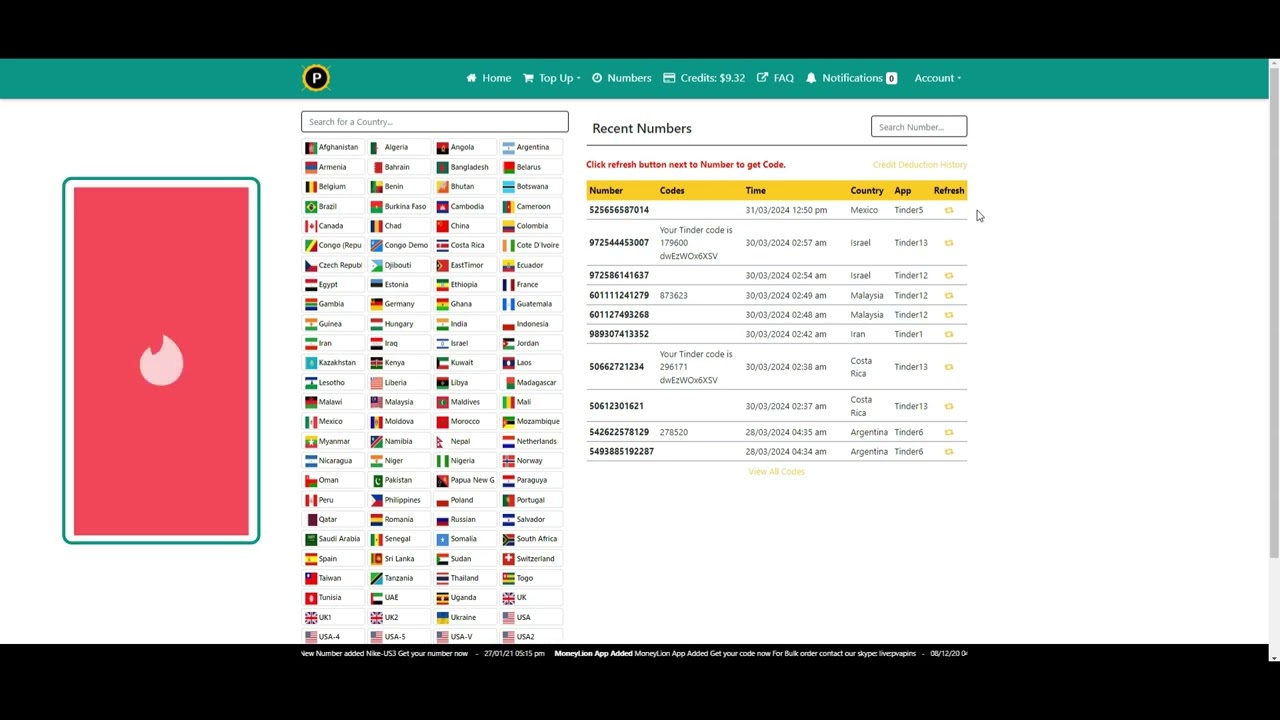Select the Norway flag icon

[x=508, y=461]
